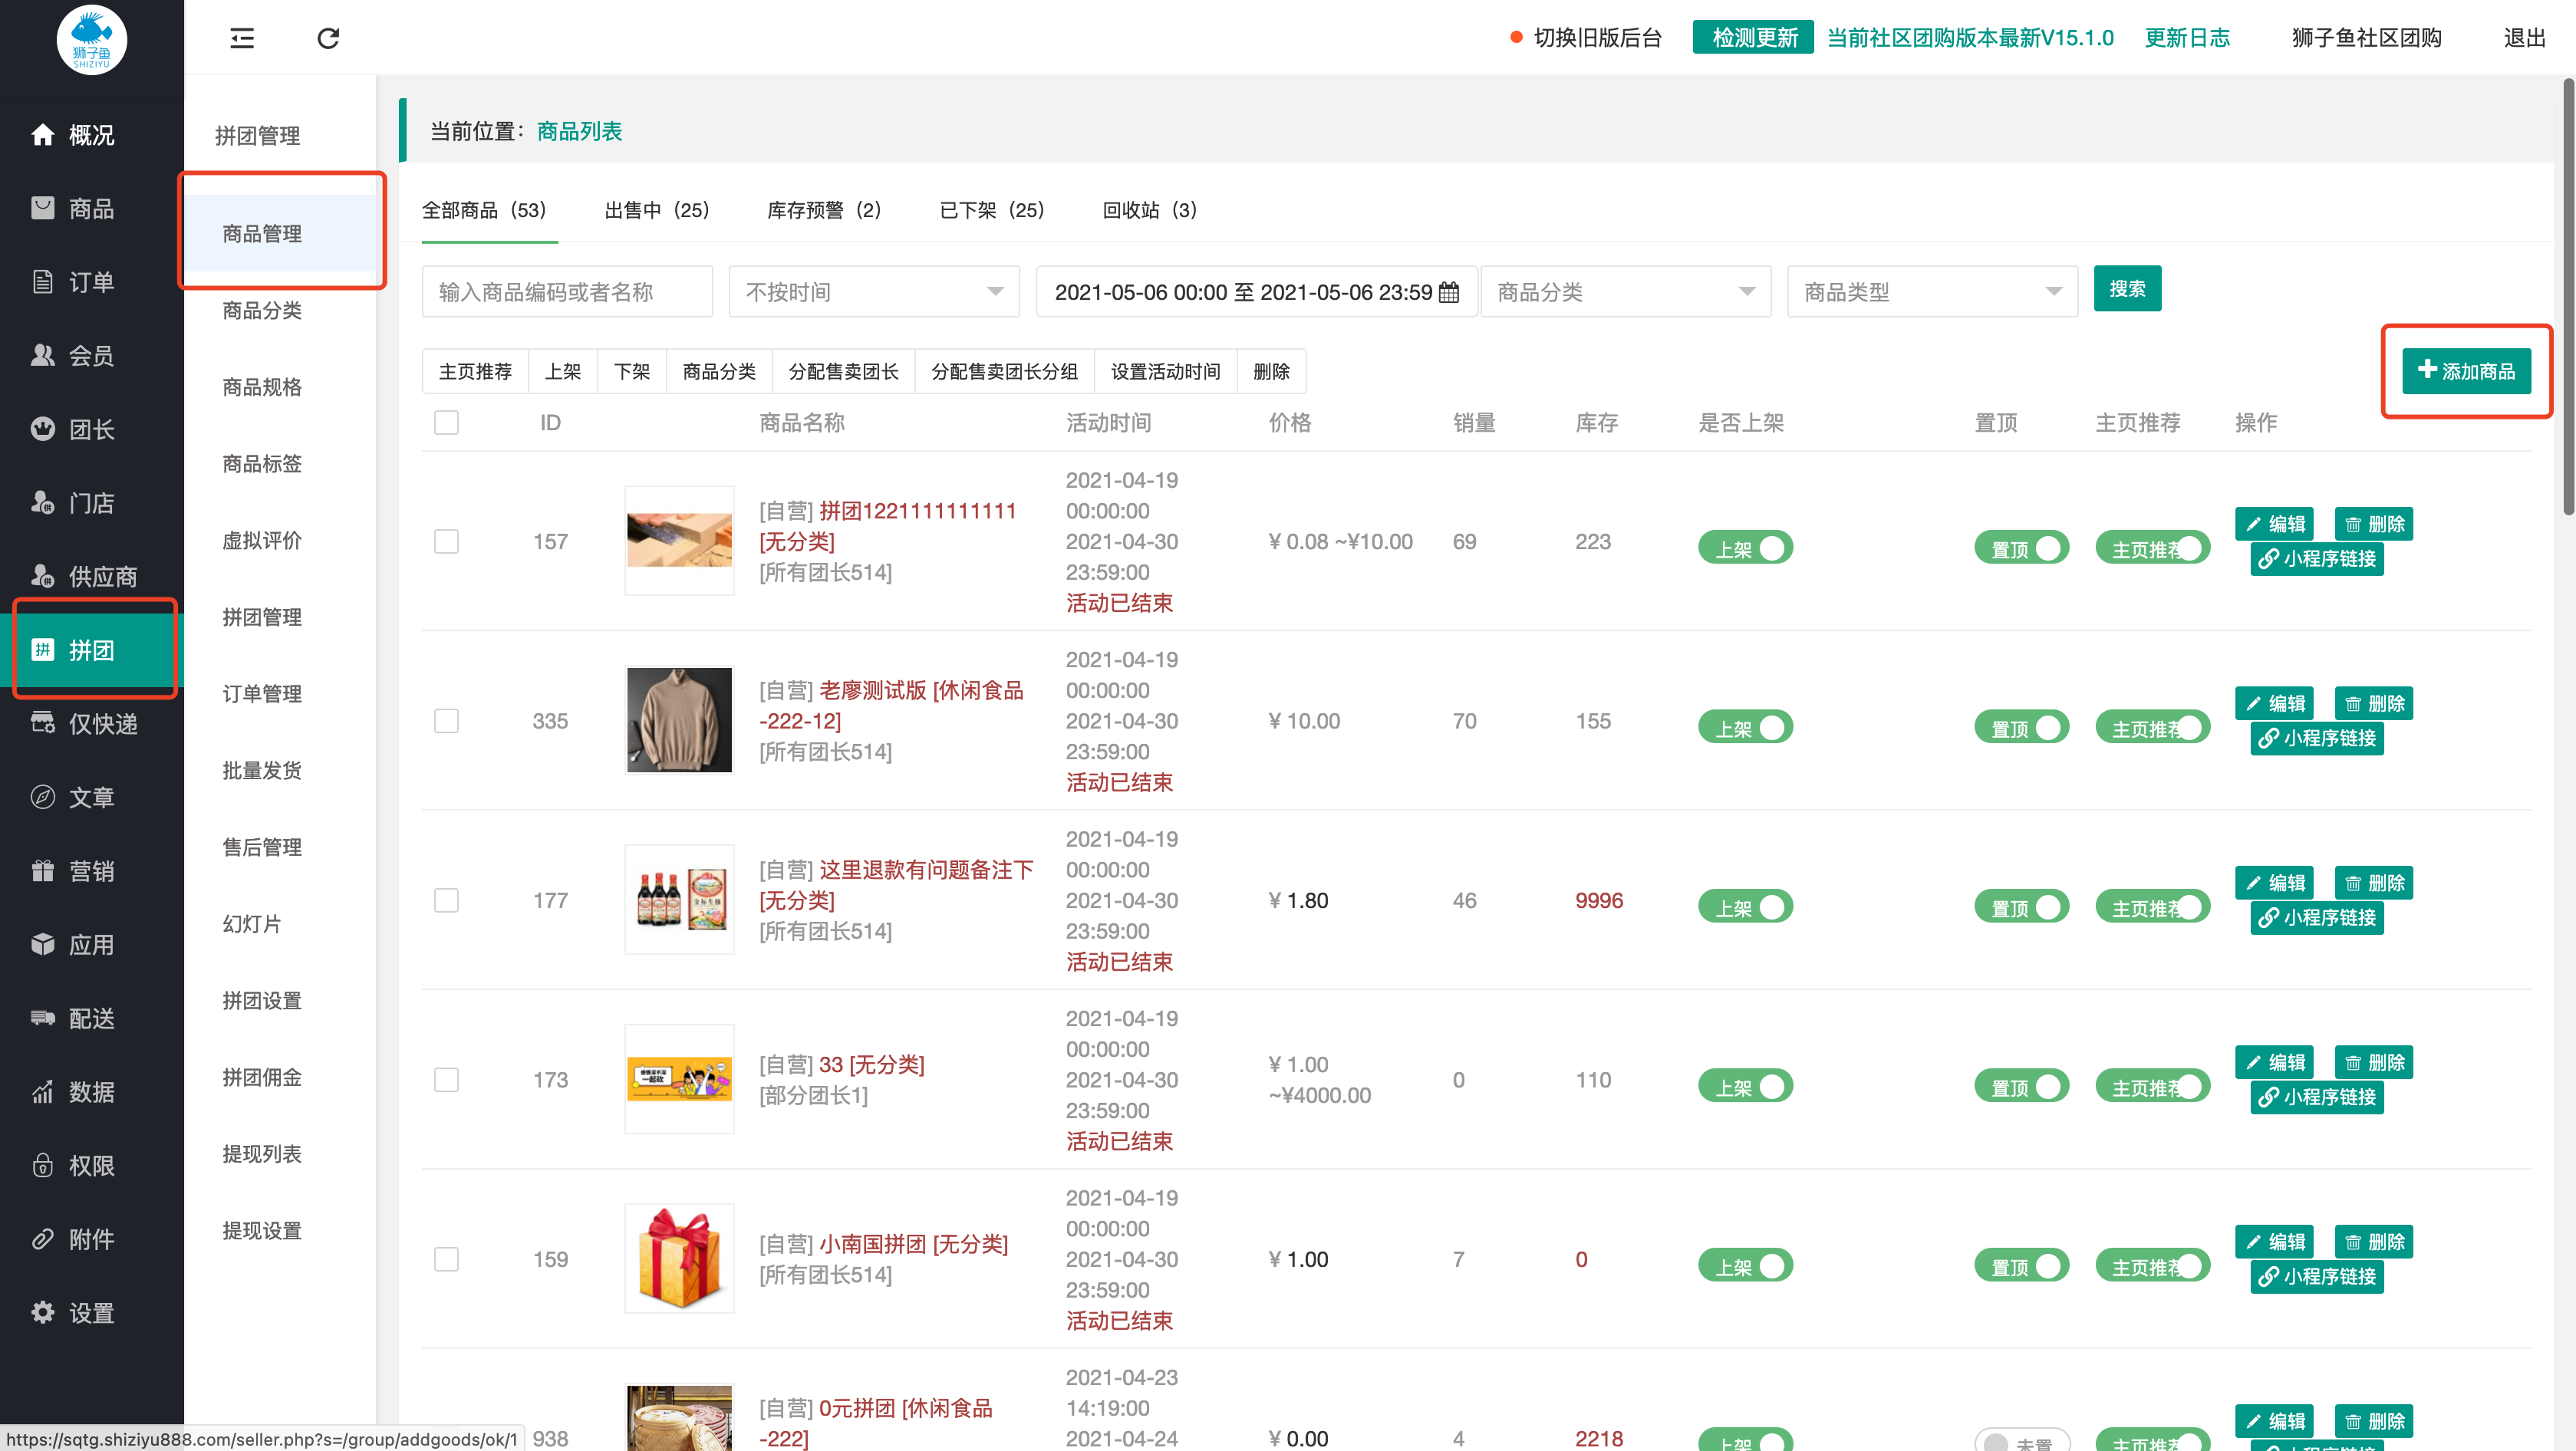The width and height of the screenshot is (2576, 1451).
Task: Check the checkbox for product 157
Action: (446, 541)
